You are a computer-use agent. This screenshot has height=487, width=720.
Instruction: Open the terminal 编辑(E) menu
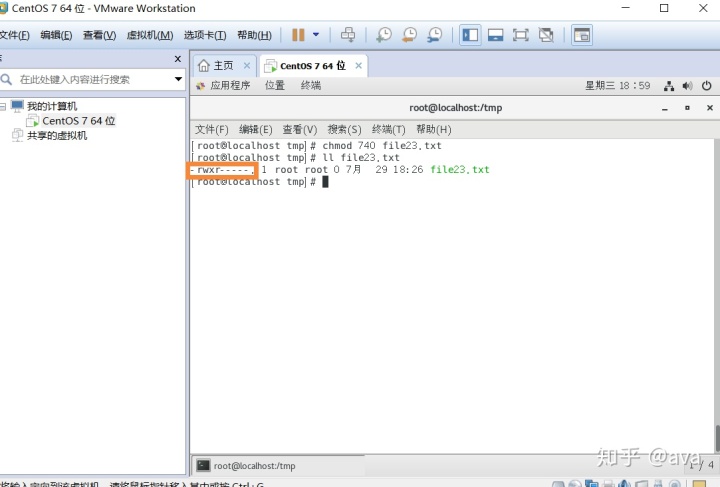[x=256, y=129]
